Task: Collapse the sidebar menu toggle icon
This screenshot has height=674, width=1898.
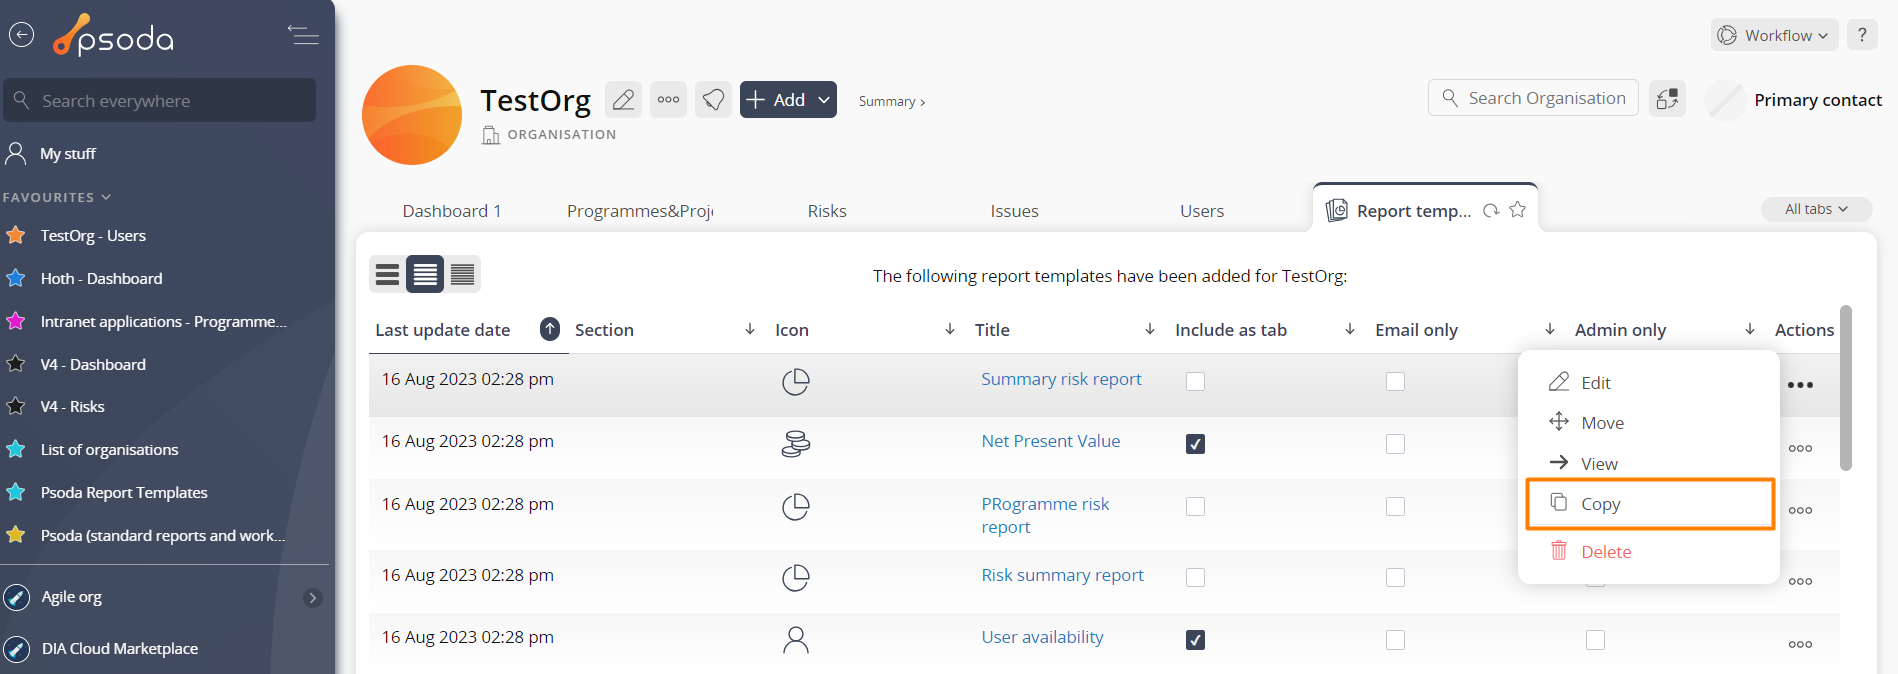Action: point(303,35)
